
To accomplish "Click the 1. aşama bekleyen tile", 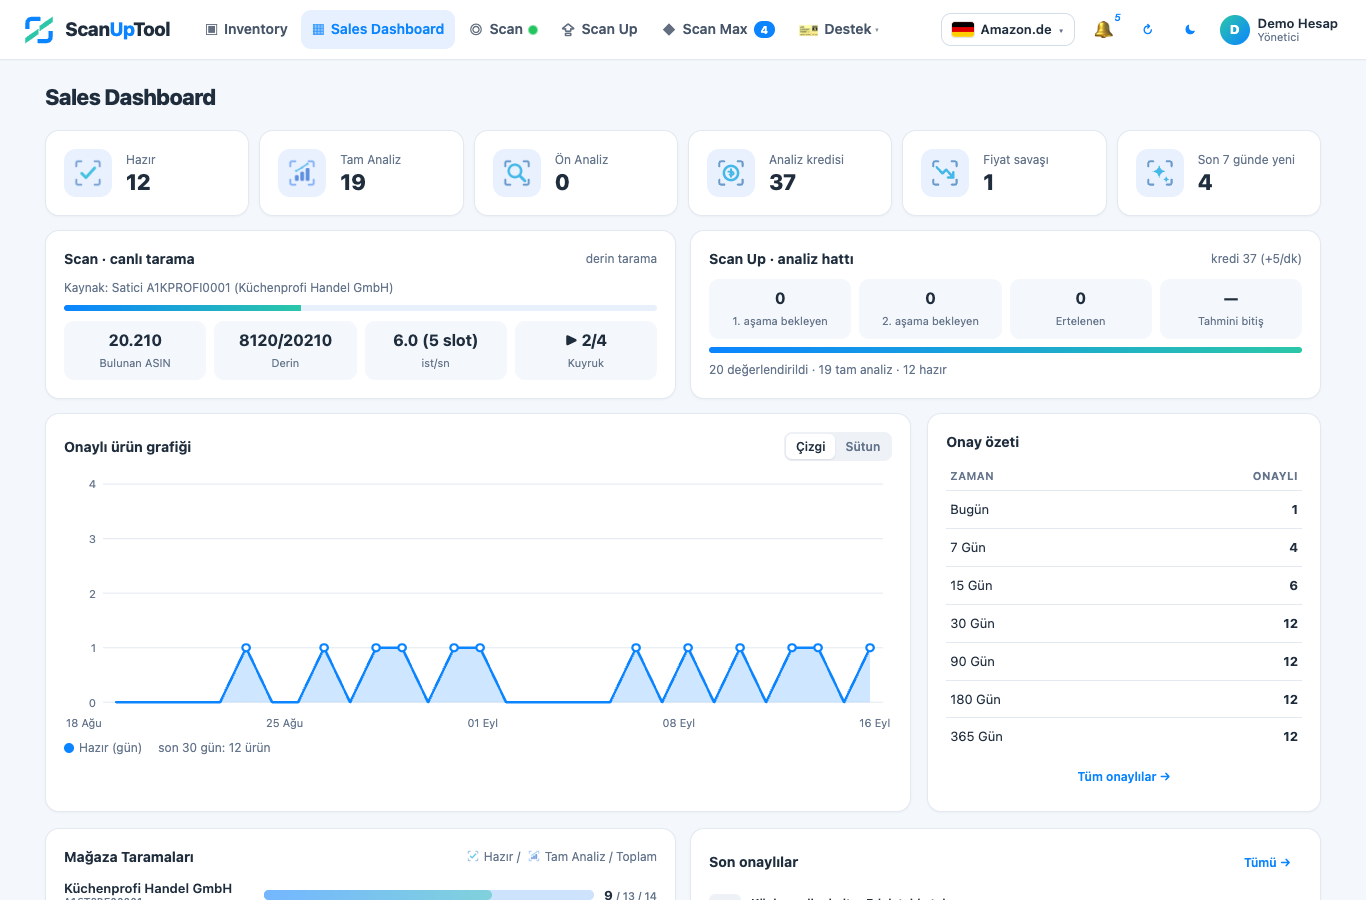I will [x=780, y=308].
